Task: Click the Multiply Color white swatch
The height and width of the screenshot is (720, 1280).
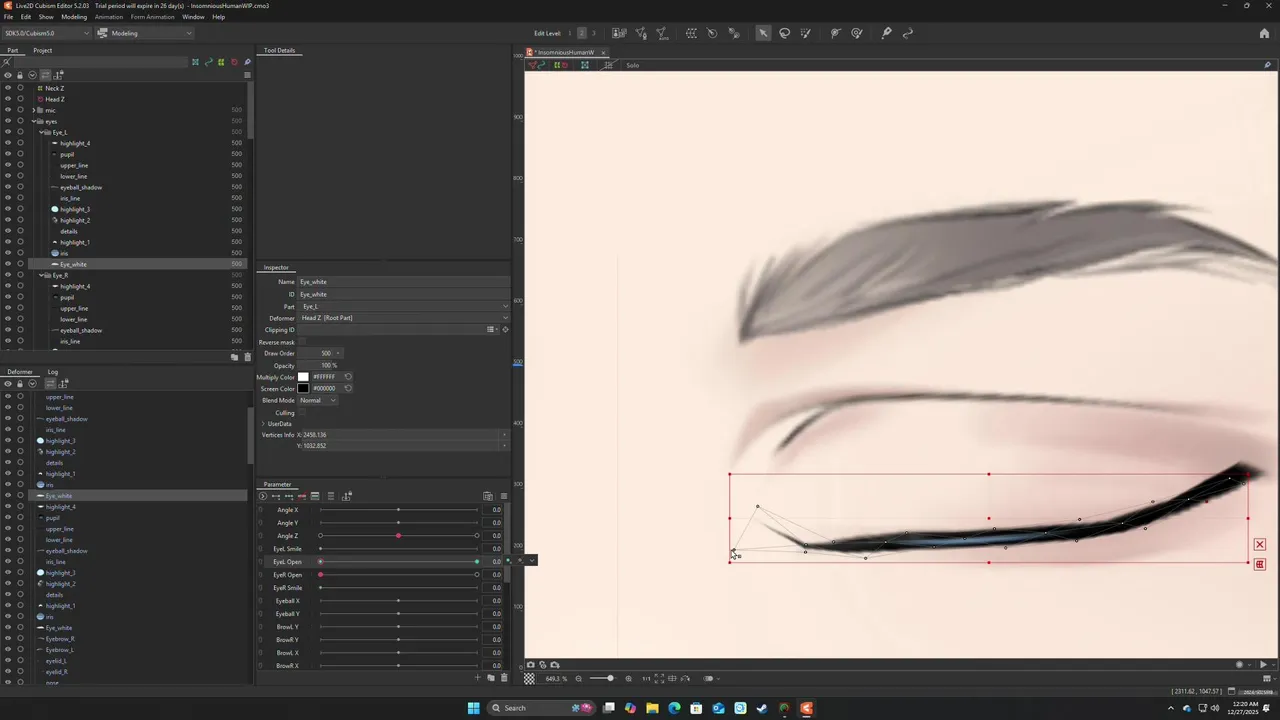Action: tap(303, 377)
